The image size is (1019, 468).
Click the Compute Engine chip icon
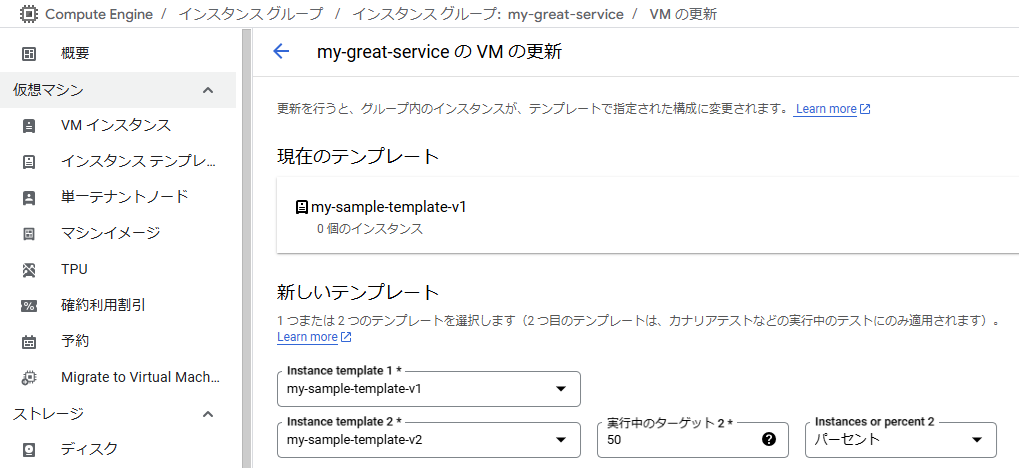28,14
